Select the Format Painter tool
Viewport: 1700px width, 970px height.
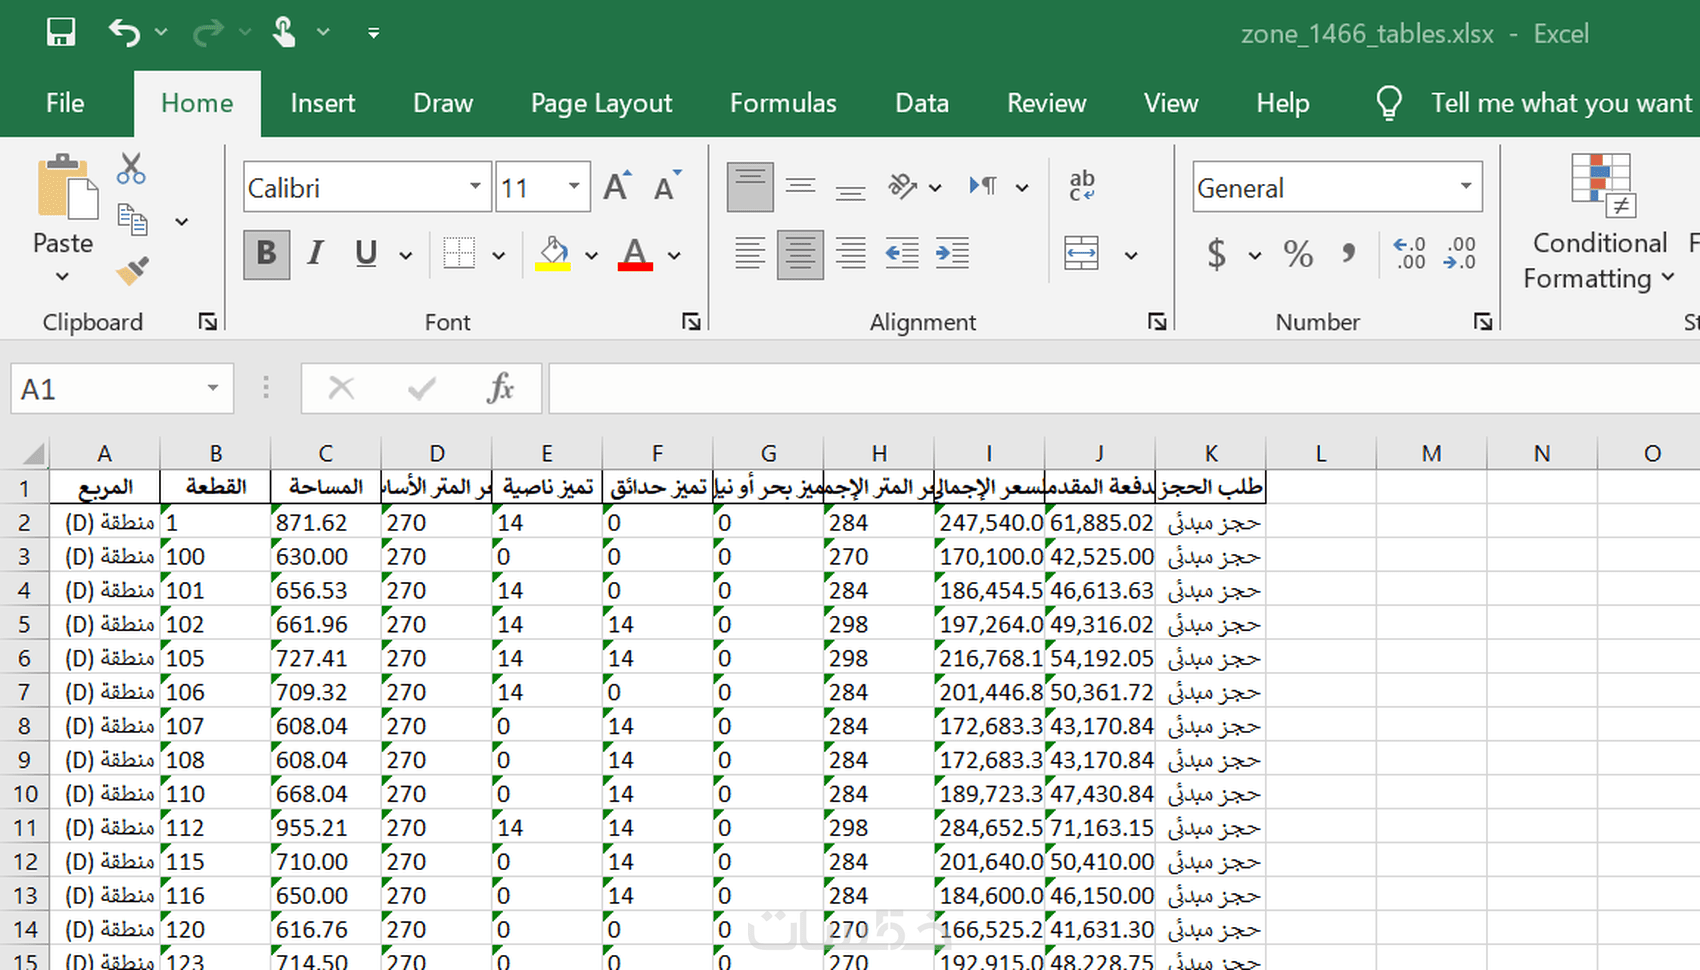[x=133, y=270]
